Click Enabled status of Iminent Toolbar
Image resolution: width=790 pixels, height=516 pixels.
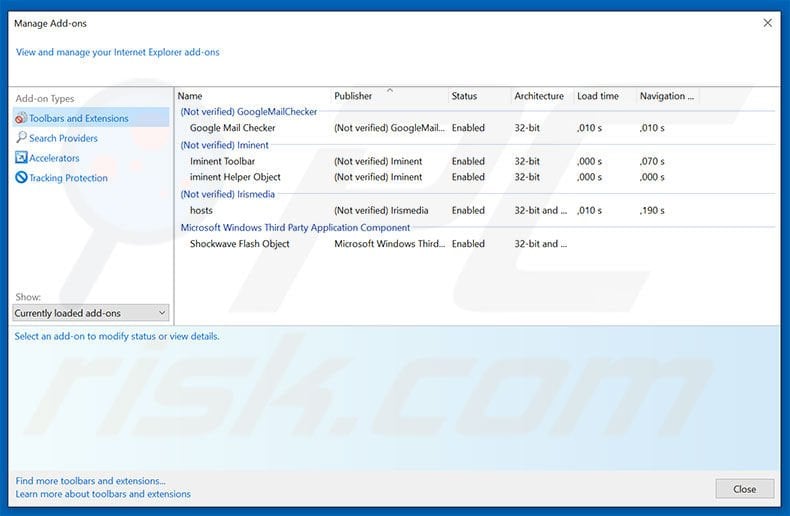point(468,161)
